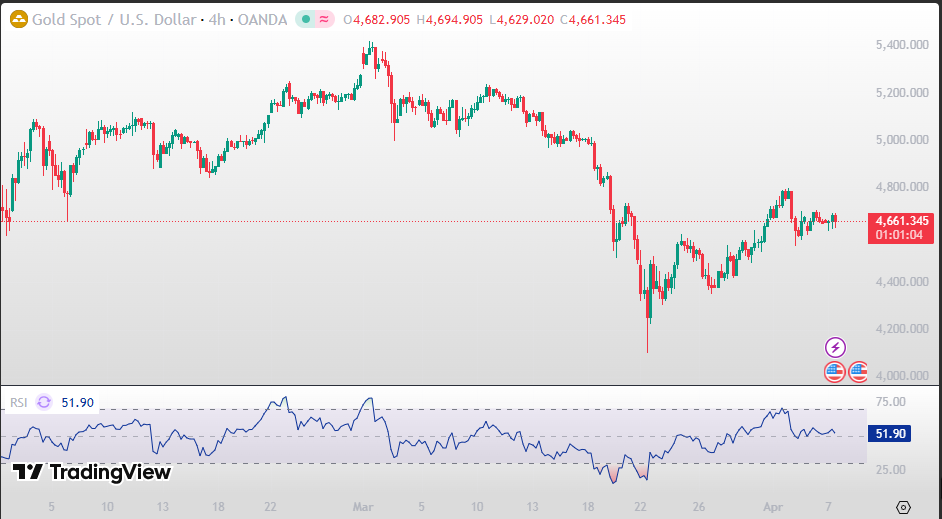The height and width of the screenshot is (519, 942).
Task: Click the RSI refresh circular arrows icon
Action: (44, 402)
